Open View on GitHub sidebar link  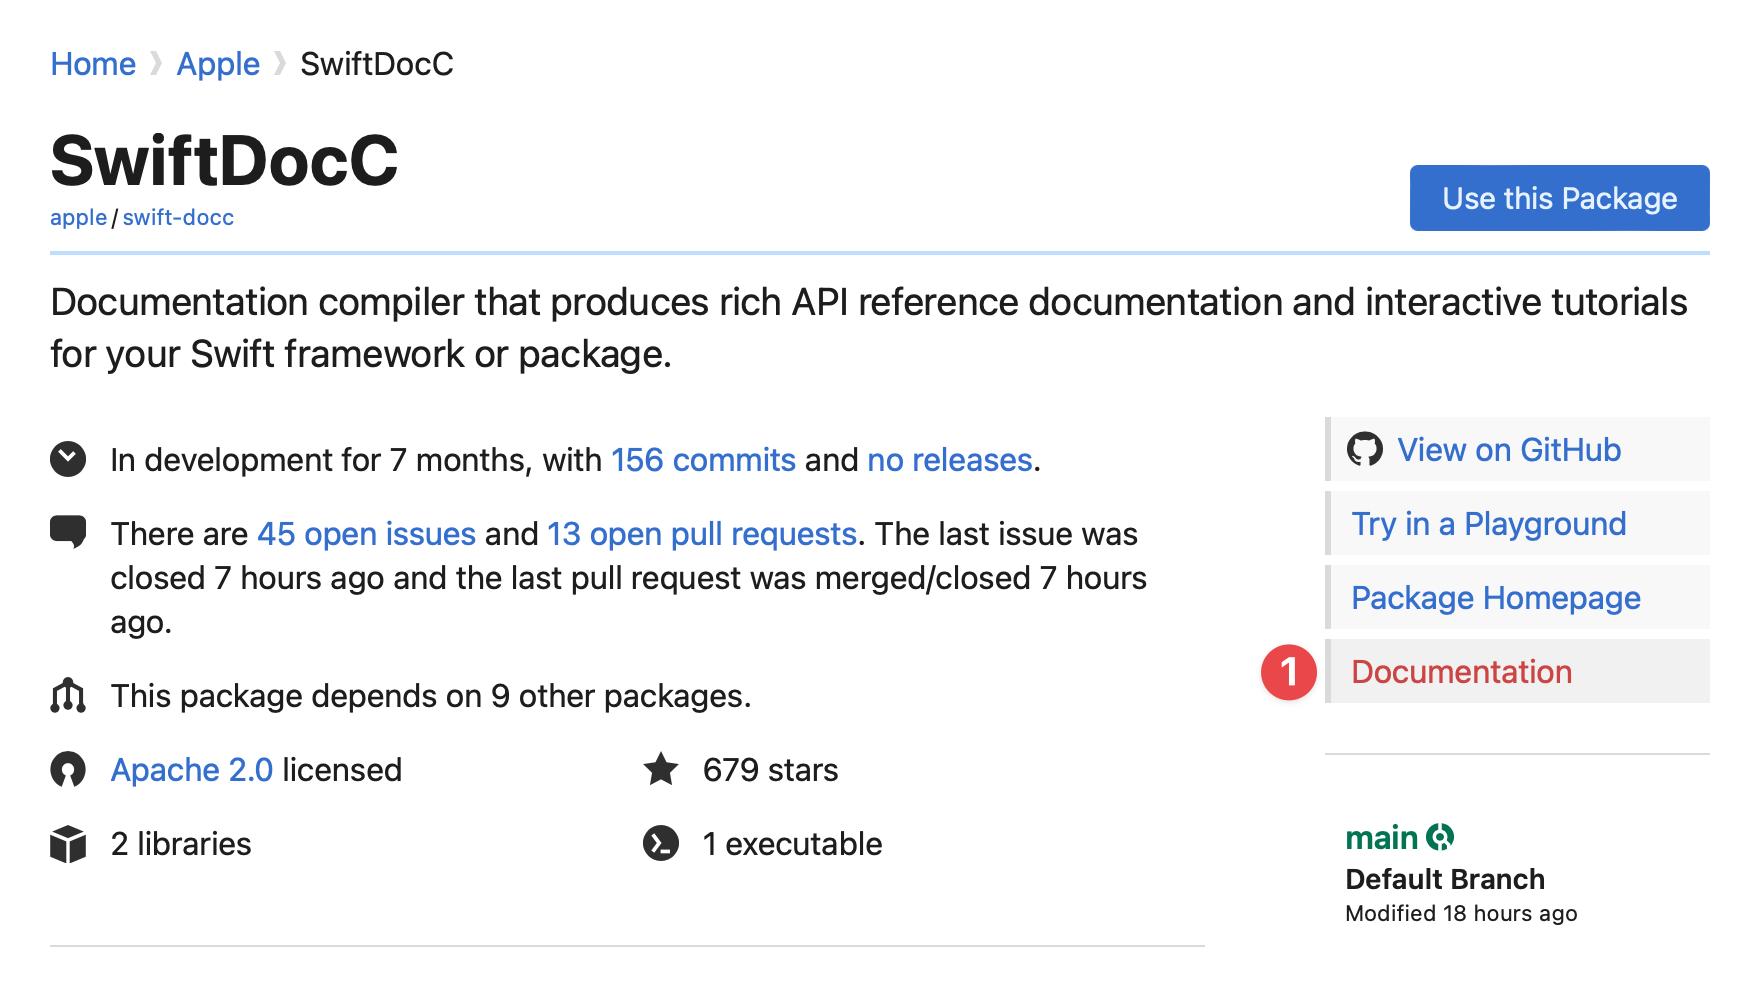point(1518,450)
